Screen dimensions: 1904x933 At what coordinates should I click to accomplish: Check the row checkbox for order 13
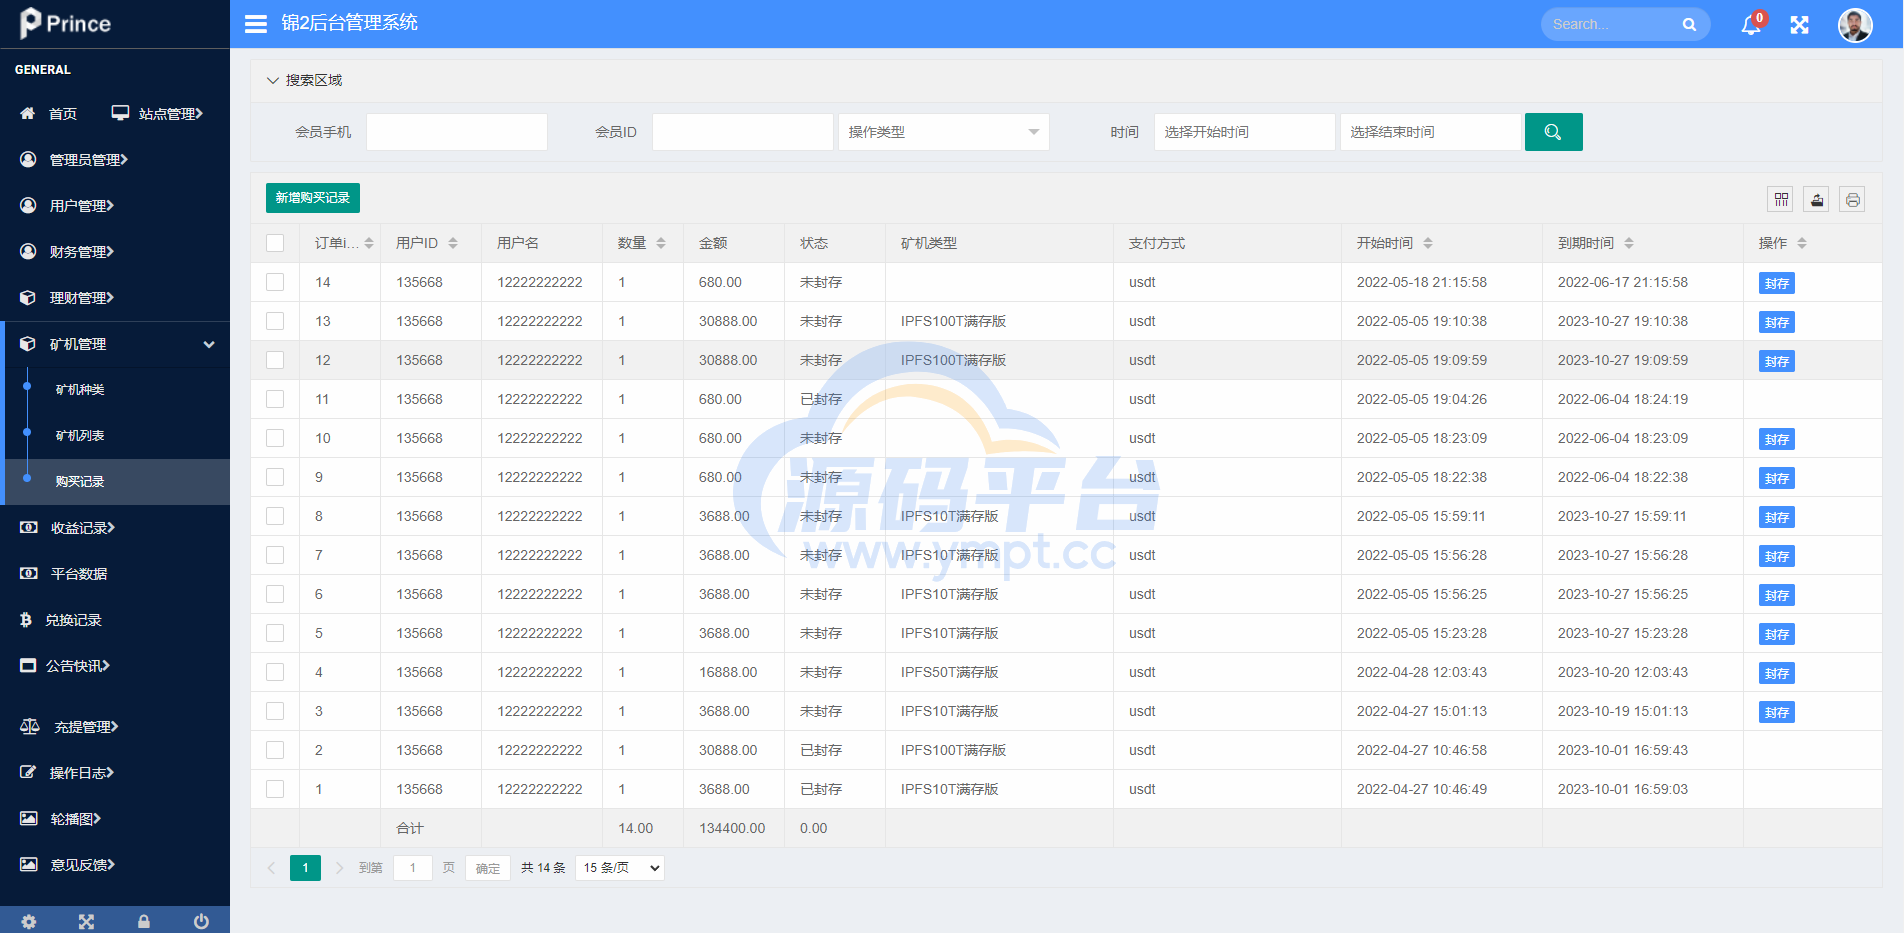(x=275, y=321)
